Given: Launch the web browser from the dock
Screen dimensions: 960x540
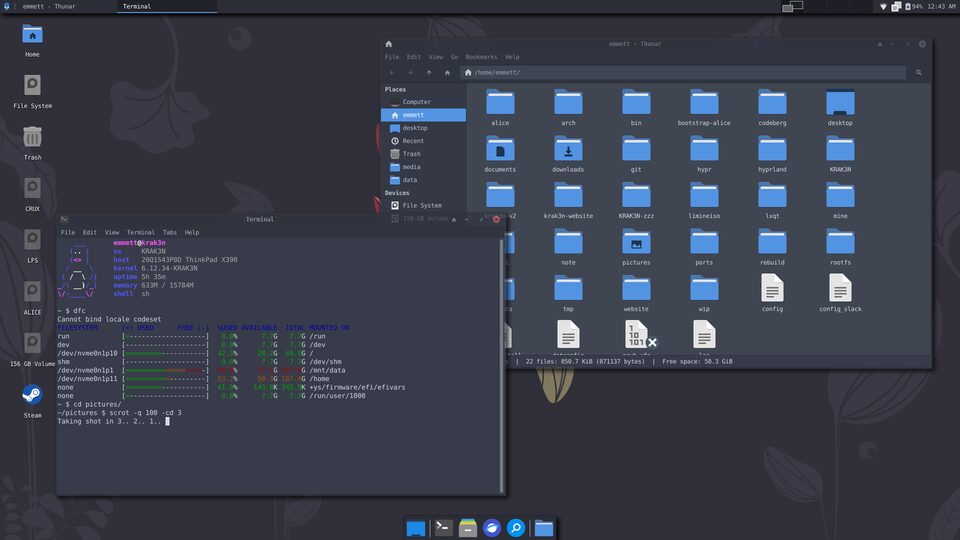Looking at the screenshot, I should click(492, 528).
